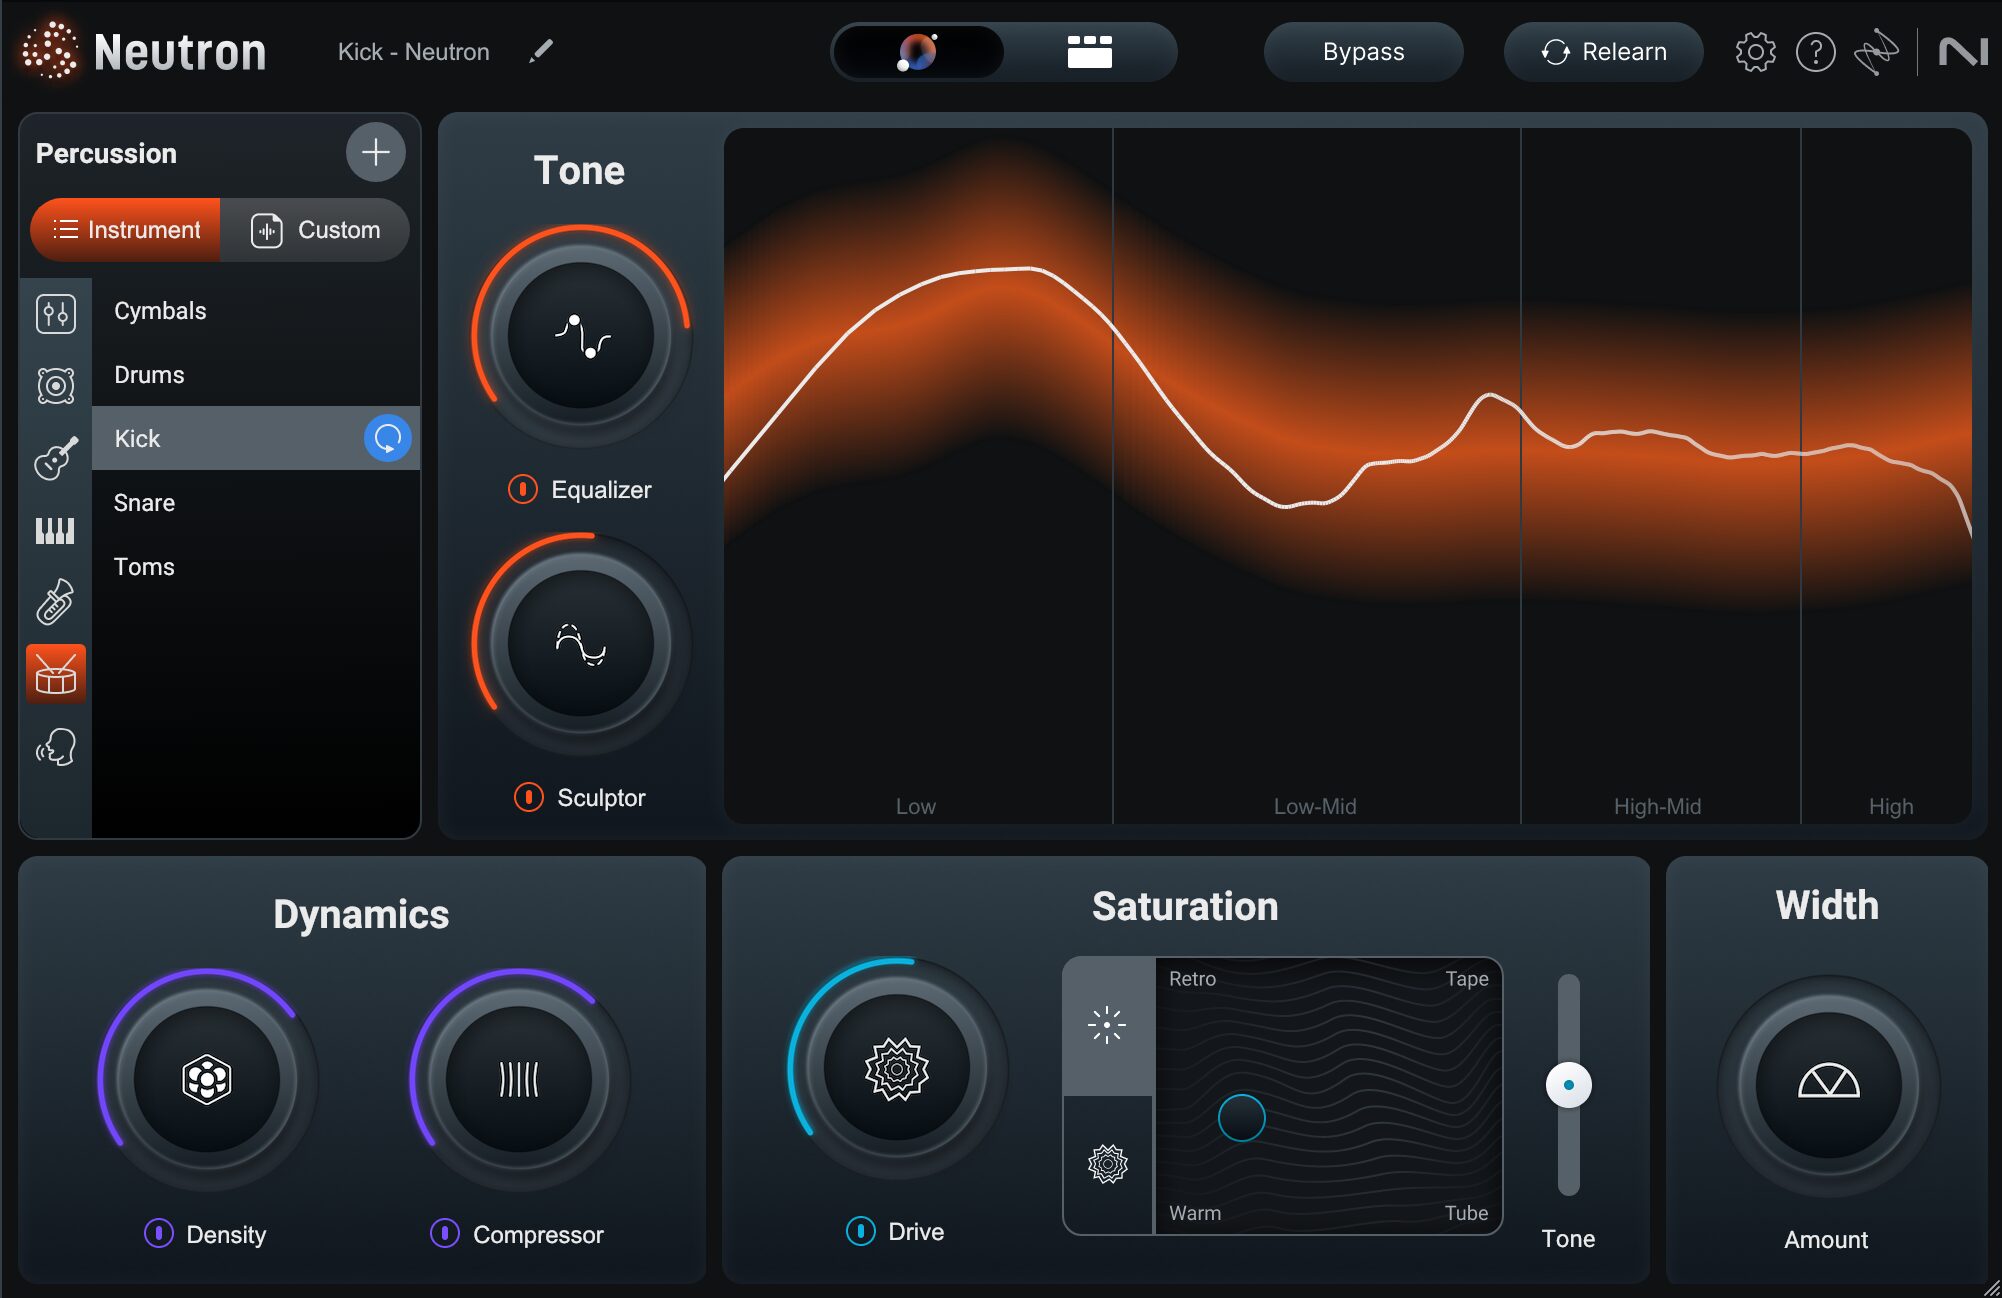The width and height of the screenshot is (2002, 1298).
Task: Click the Kick - Neutron preset name
Action: point(414,51)
